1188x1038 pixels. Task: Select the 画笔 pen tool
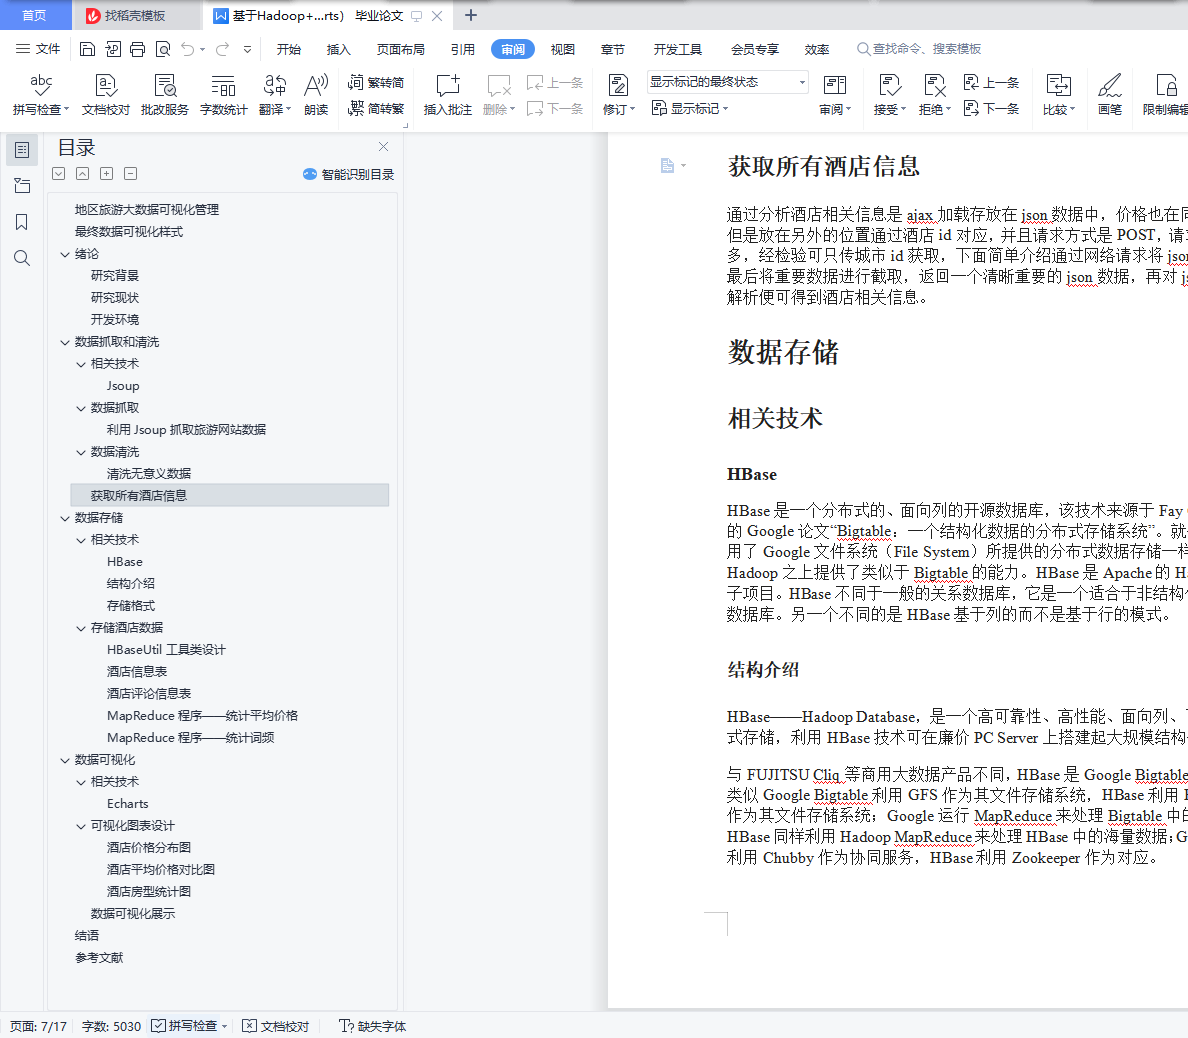pyautogui.click(x=1110, y=95)
